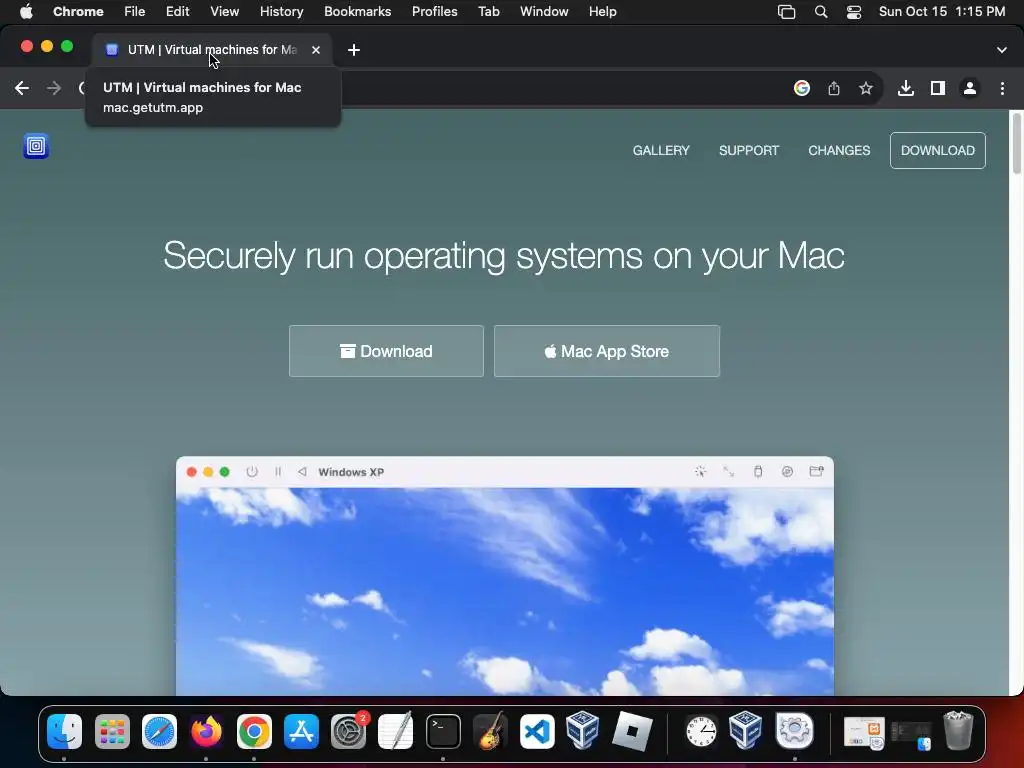Launch GarageBand from the dock
Screen dimensions: 1024x768
490,731
